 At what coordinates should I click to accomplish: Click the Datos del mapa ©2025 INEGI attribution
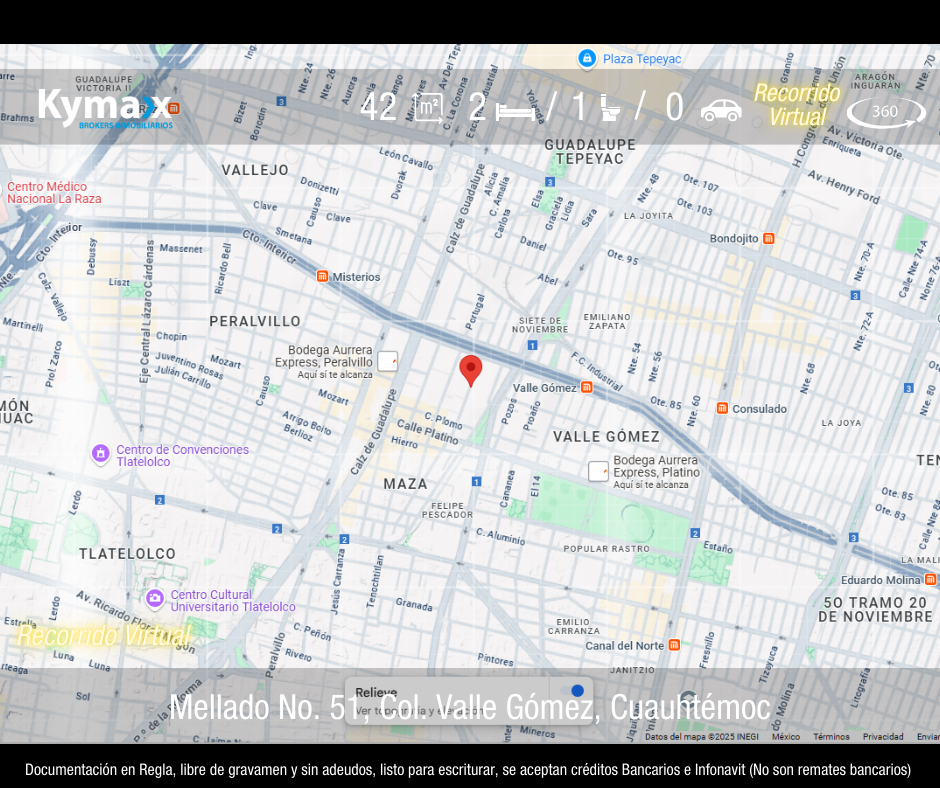(702, 736)
